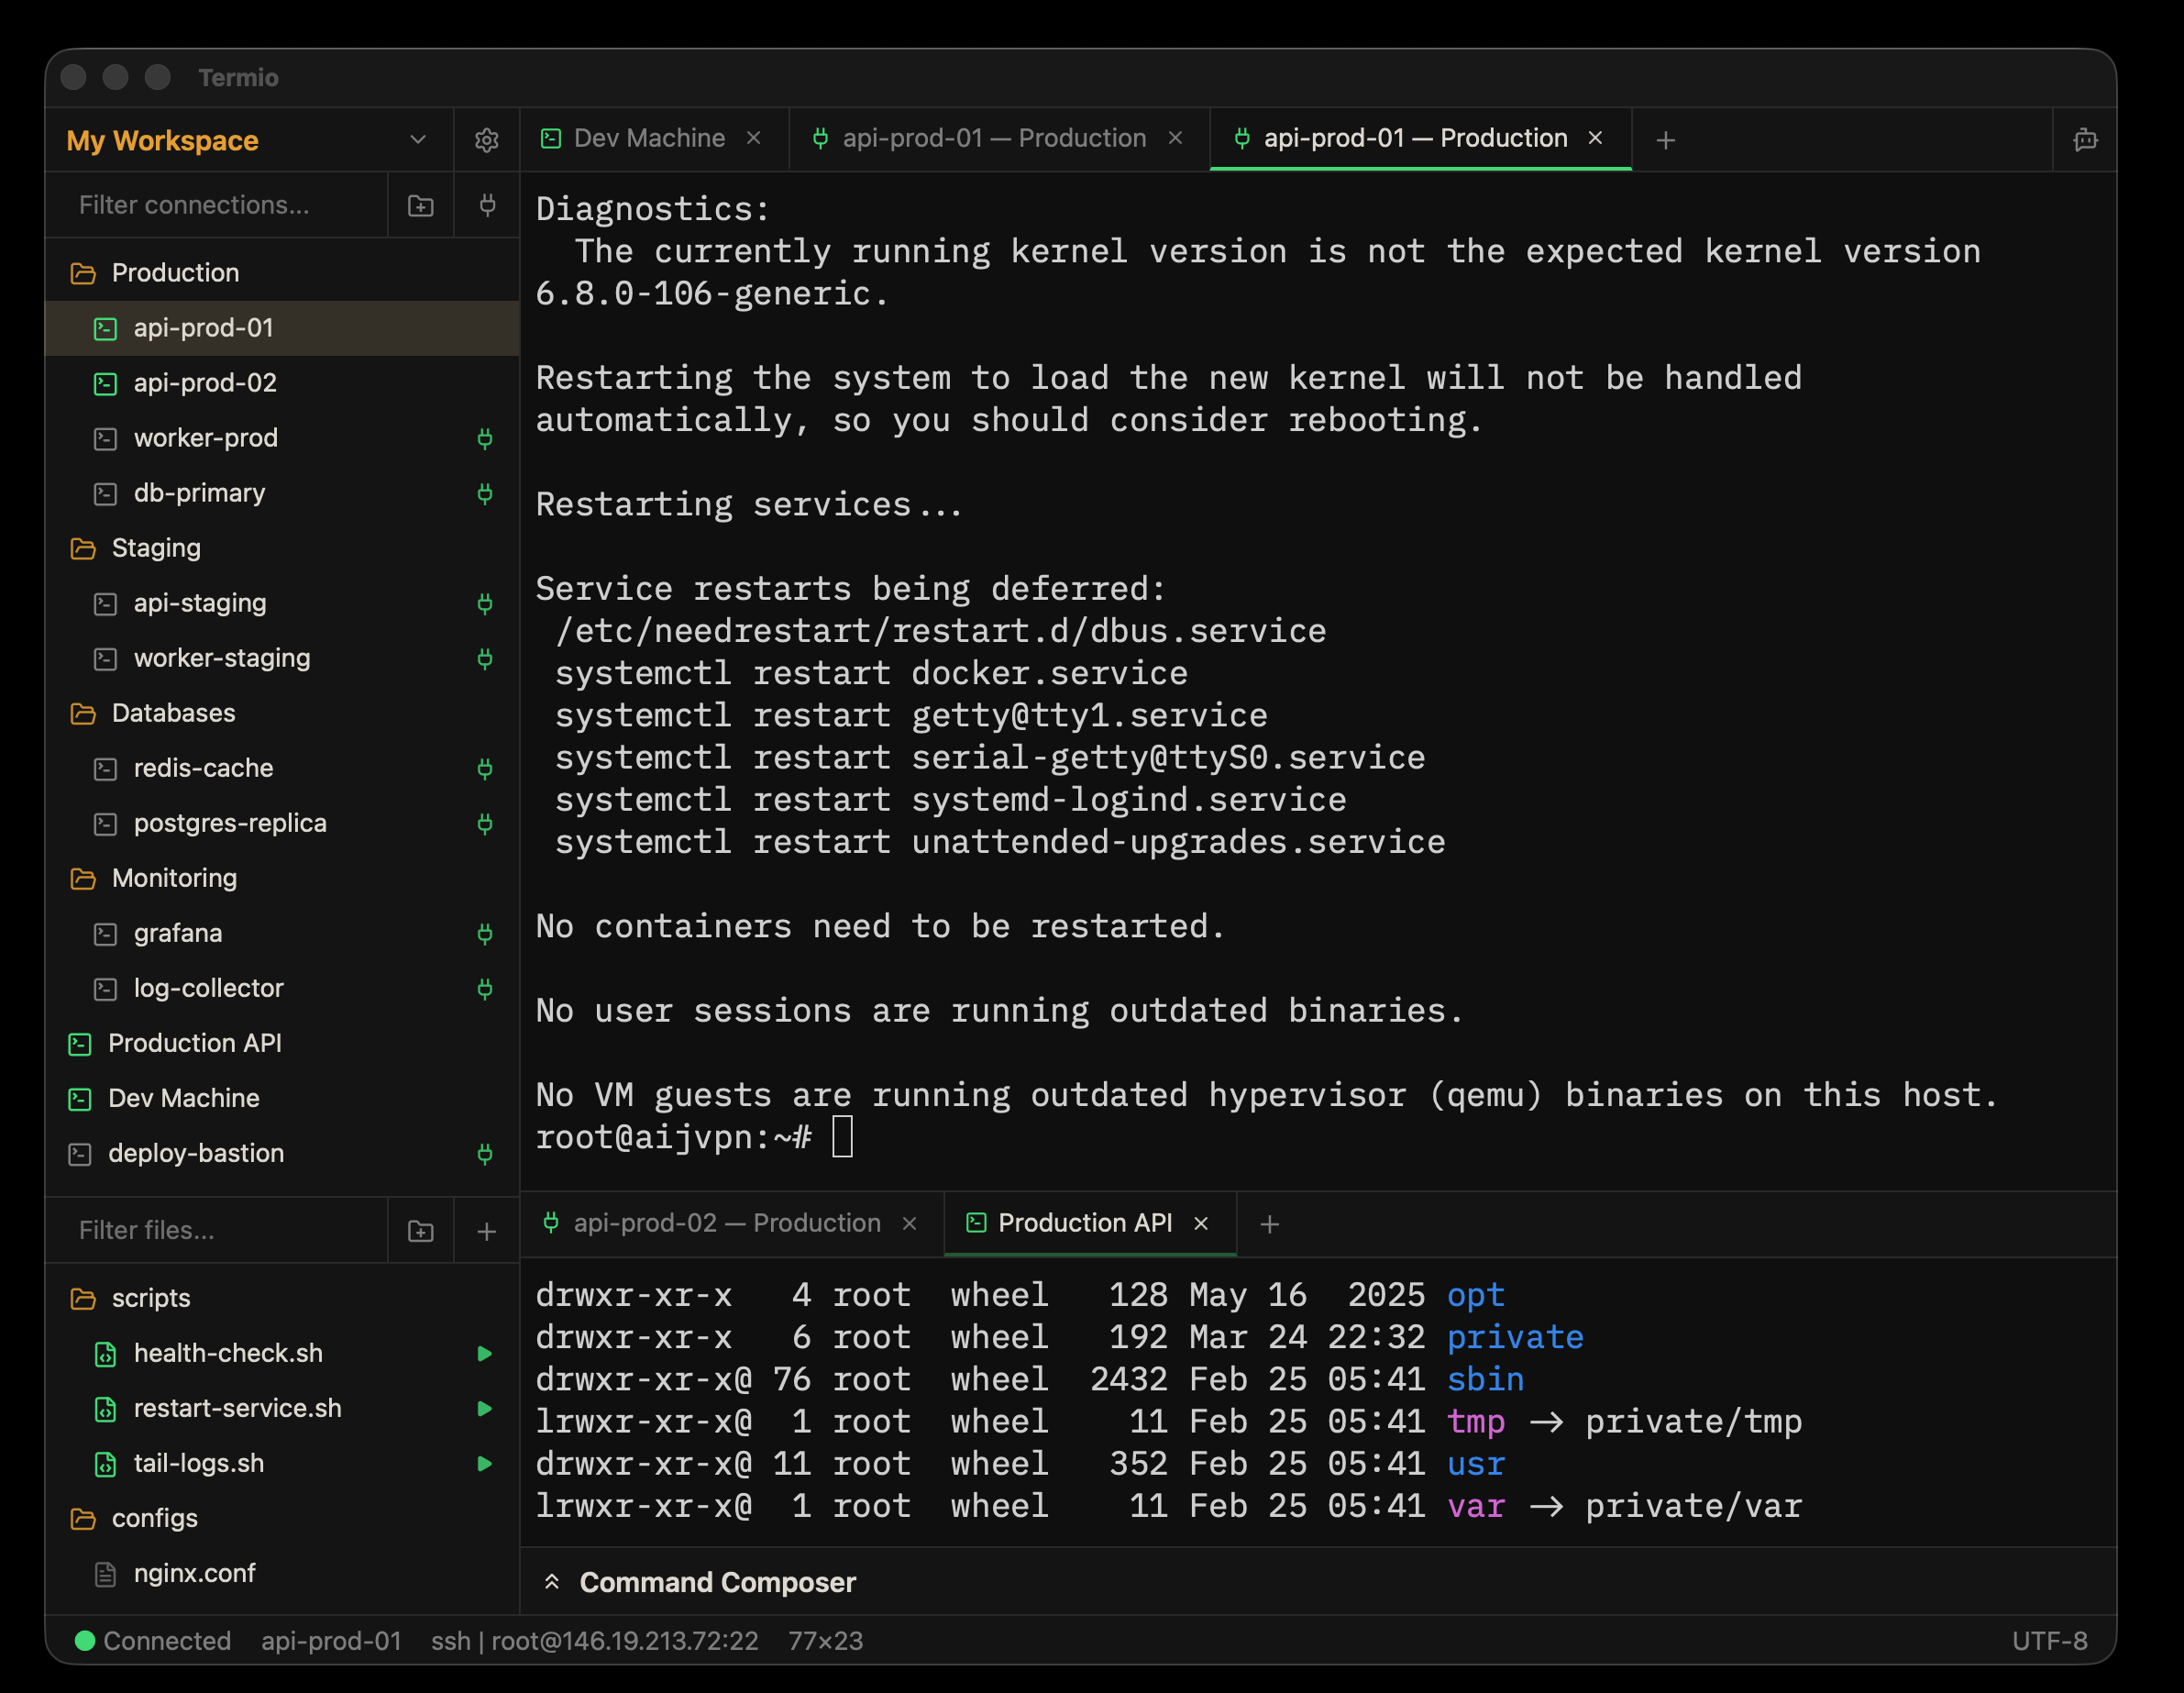Connect to db-primary via plug icon
Viewport: 2184px width, 1693px height.
pos(485,493)
